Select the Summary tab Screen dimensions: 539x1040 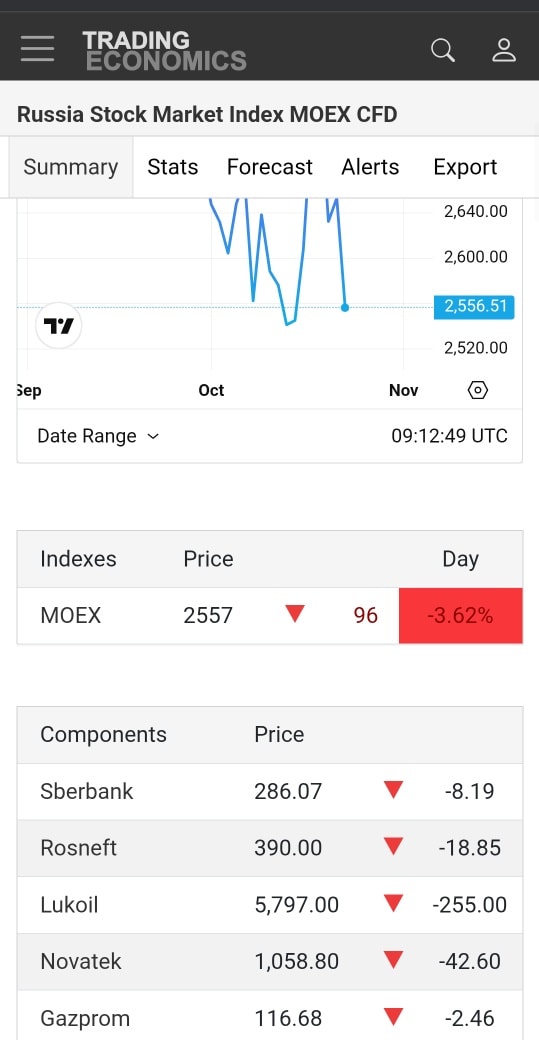[71, 167]
